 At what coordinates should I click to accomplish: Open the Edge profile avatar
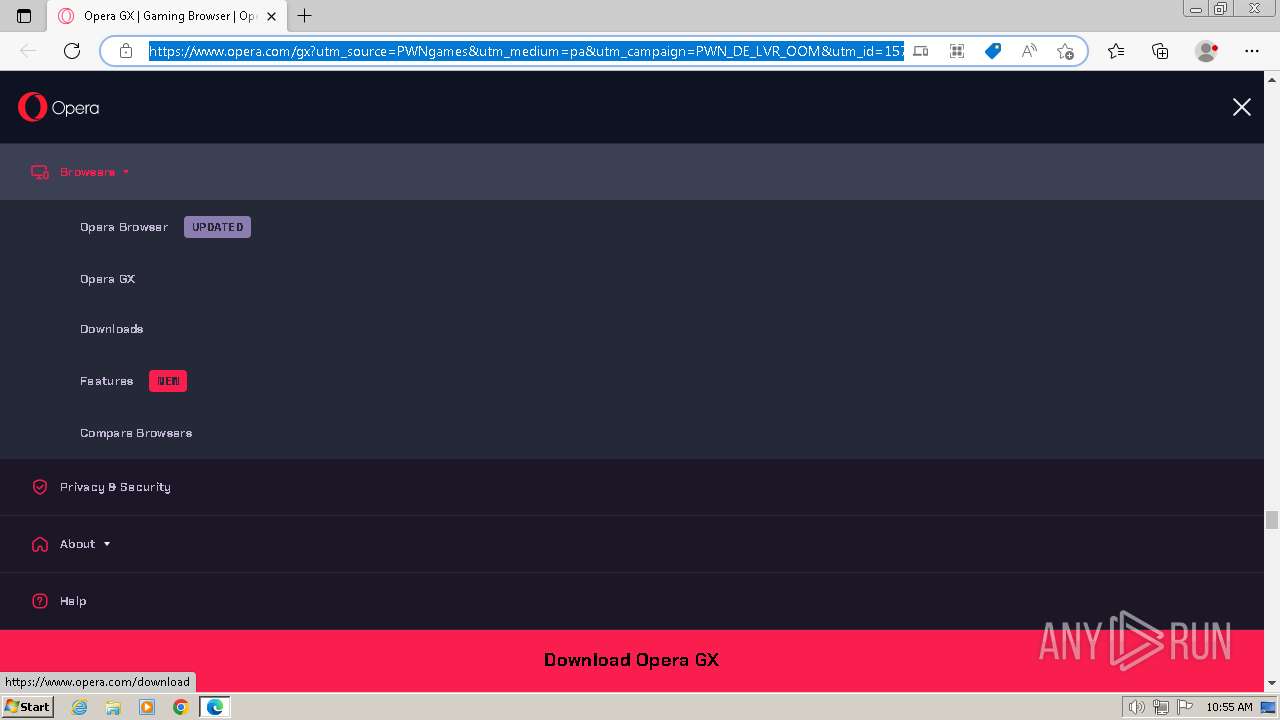tap(1207, 51)
